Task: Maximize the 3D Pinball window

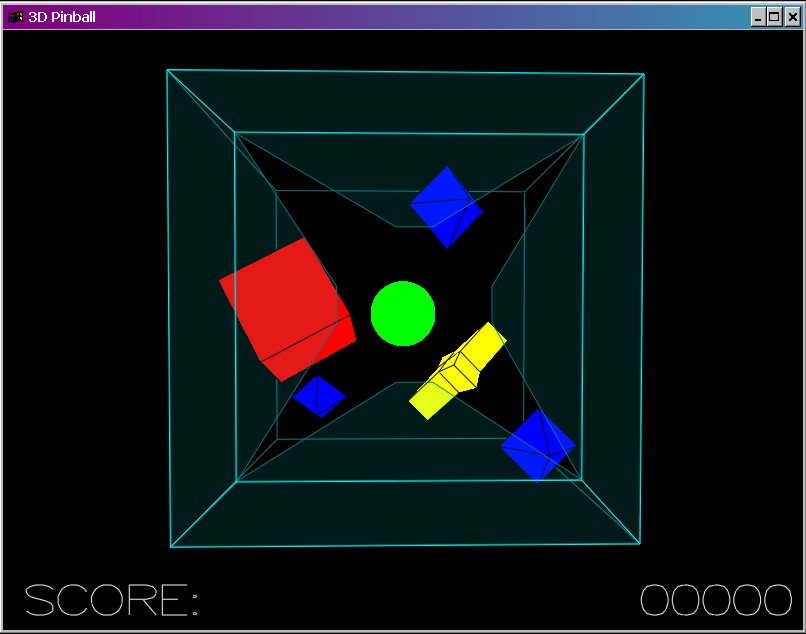Action: click(x=774, y=17)
